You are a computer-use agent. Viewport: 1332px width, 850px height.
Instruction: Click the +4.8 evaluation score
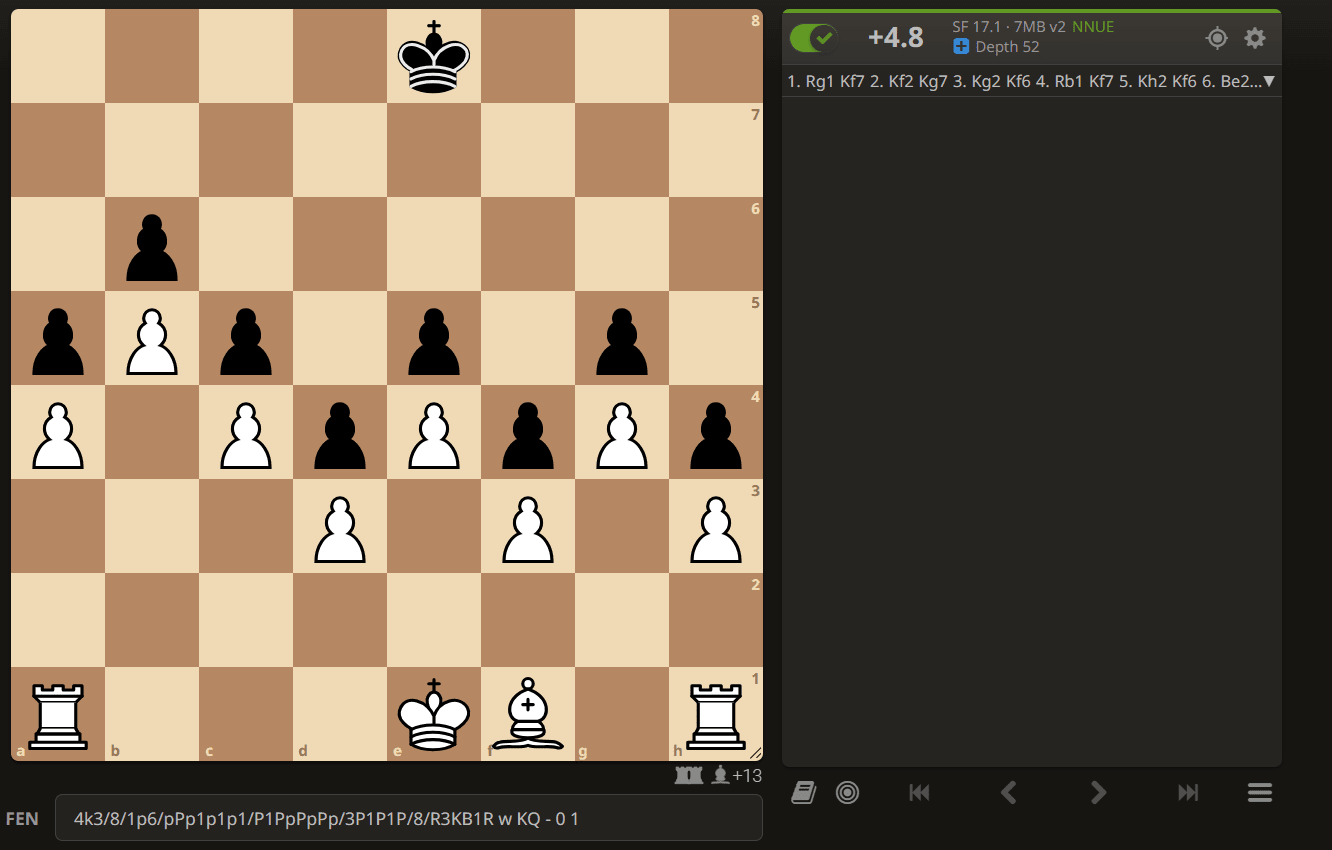tap(895, 38)
